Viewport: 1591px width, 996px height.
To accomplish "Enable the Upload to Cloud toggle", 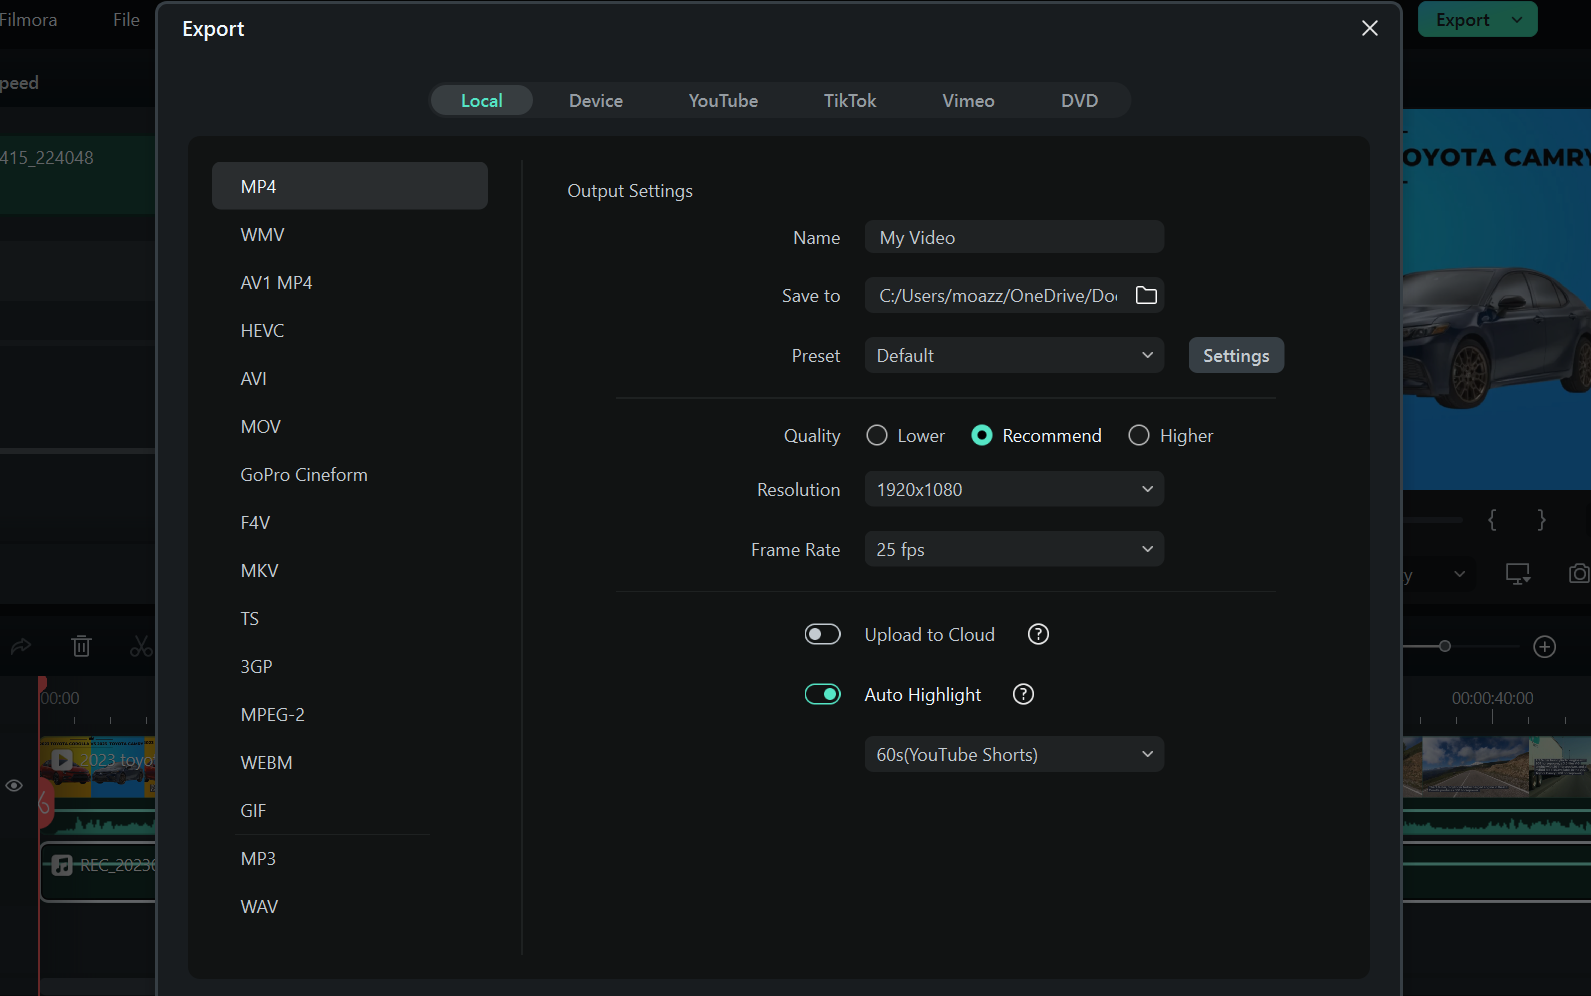I will coord(822,634).
